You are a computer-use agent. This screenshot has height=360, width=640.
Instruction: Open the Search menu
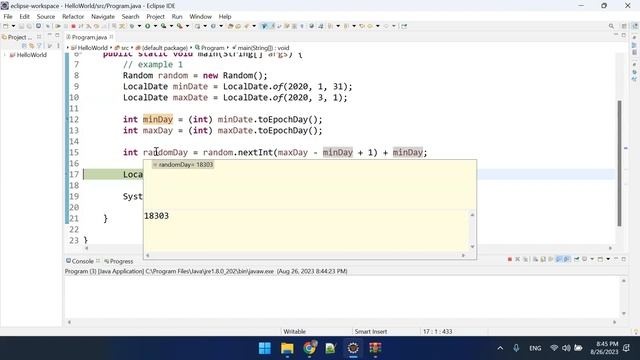pos(130,17)
